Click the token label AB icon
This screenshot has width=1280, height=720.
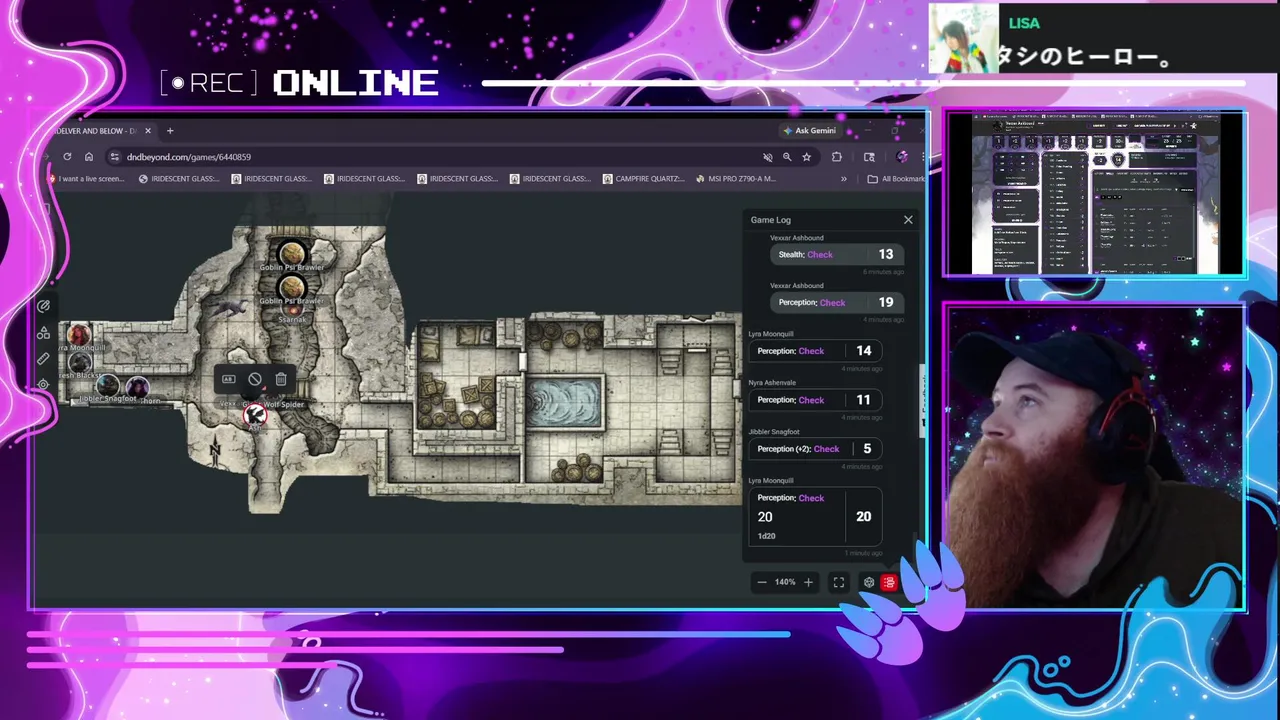tap(228, 380)
